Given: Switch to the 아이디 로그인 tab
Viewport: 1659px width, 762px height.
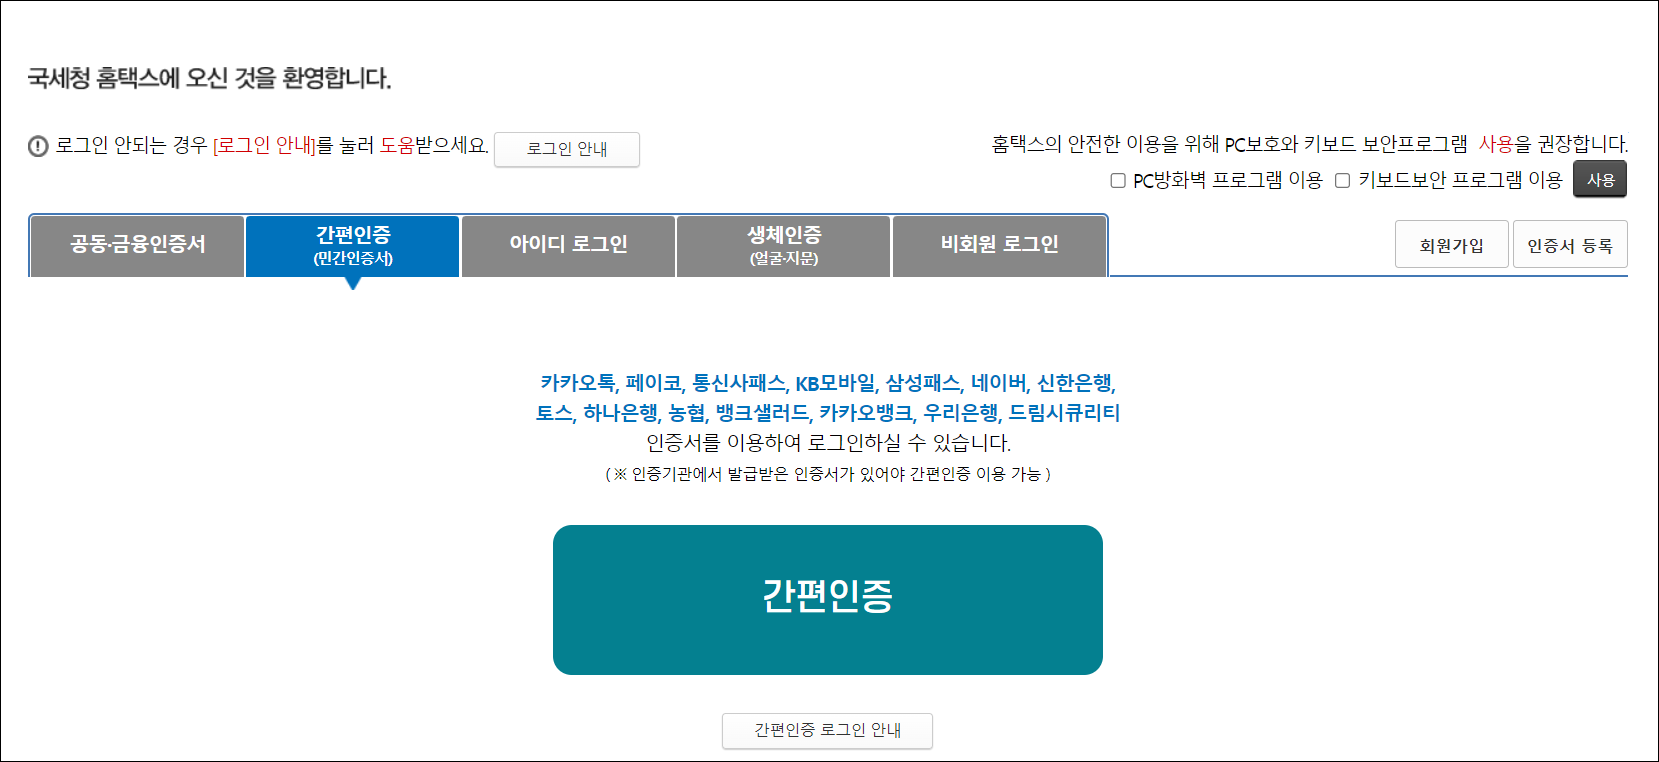Looking at the screenshot, I should (568, 245).
